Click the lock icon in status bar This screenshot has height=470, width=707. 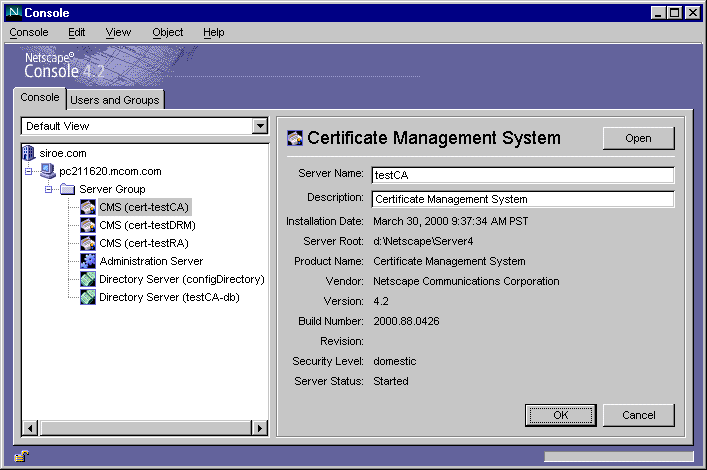pos(21,457)
